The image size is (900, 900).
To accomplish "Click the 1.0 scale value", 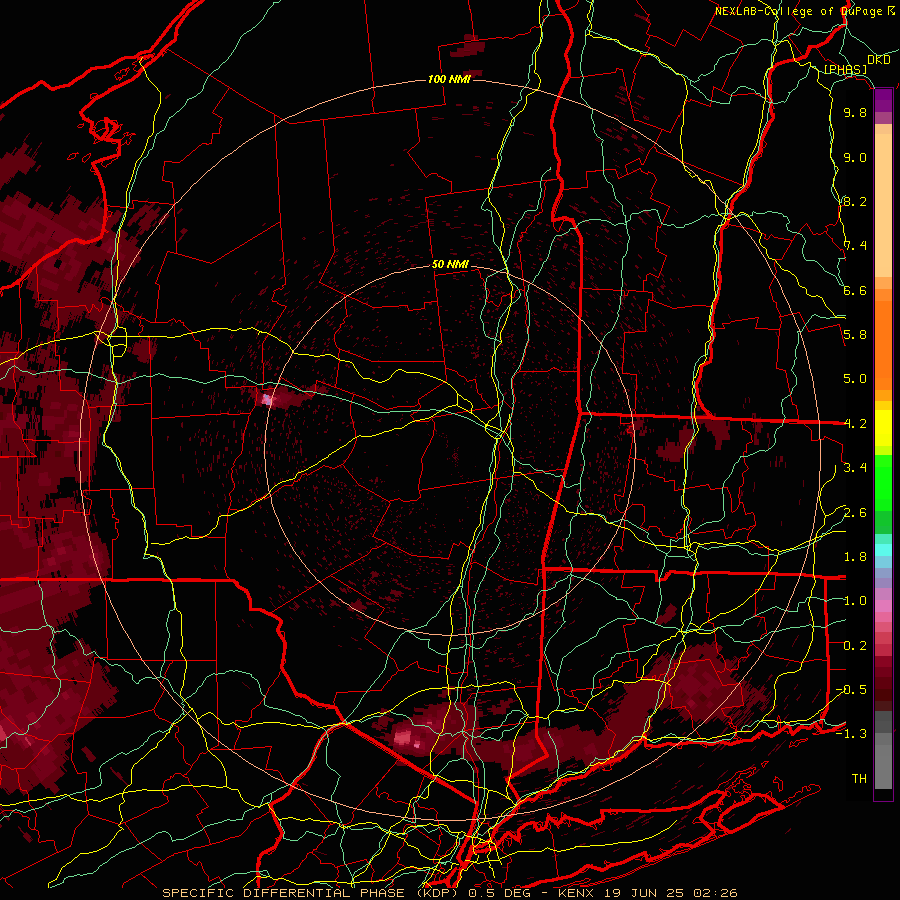I will [855, 602].
